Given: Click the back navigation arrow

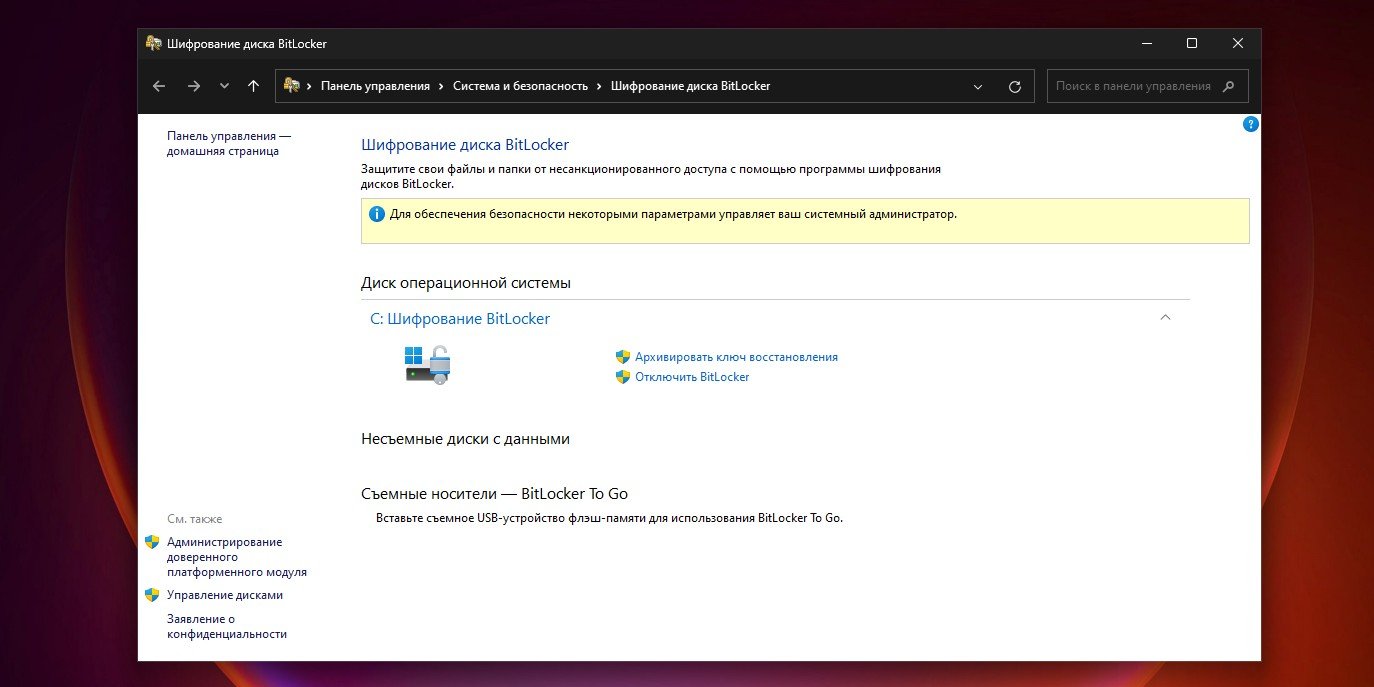Looking at the screenshot, I should 158,86.
